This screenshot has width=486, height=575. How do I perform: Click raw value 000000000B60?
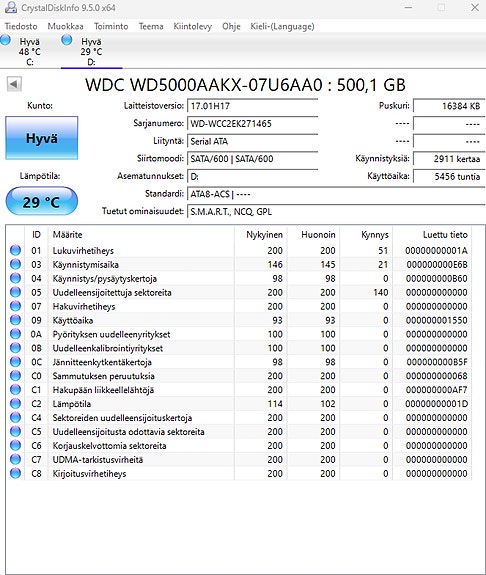[x=436, y=278]
